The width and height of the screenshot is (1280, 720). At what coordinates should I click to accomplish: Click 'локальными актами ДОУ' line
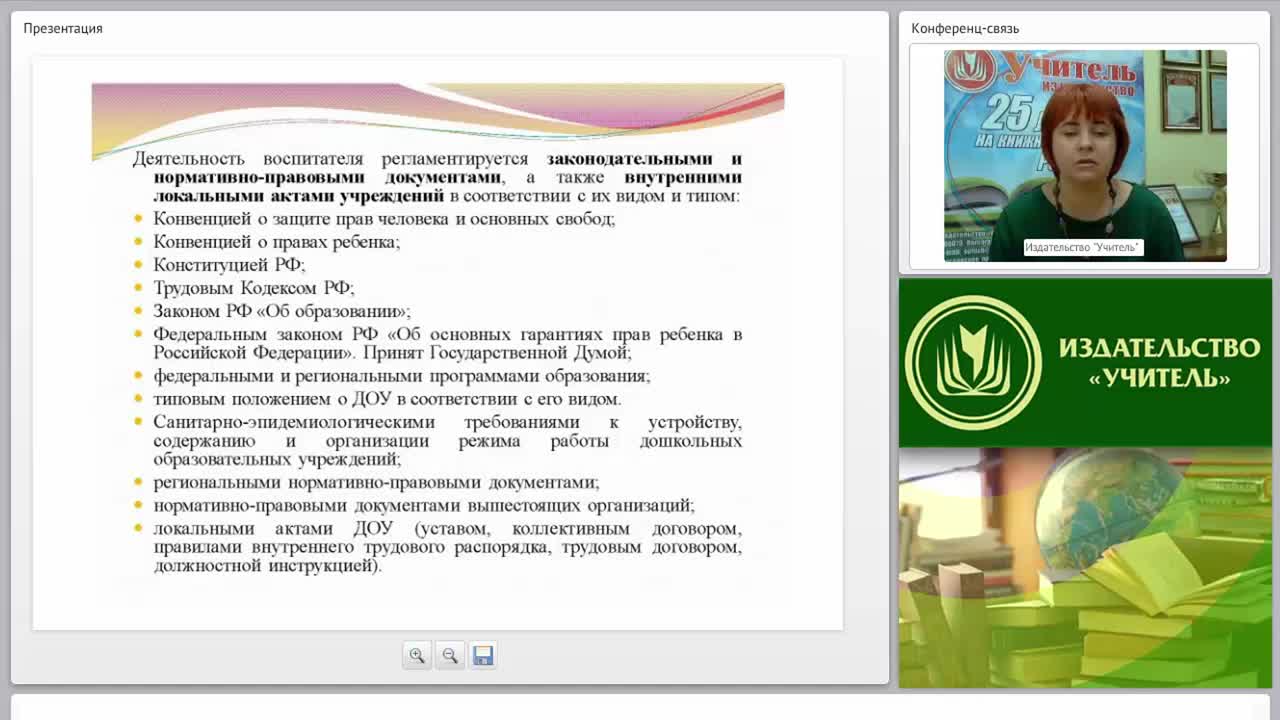pos(447,547)
